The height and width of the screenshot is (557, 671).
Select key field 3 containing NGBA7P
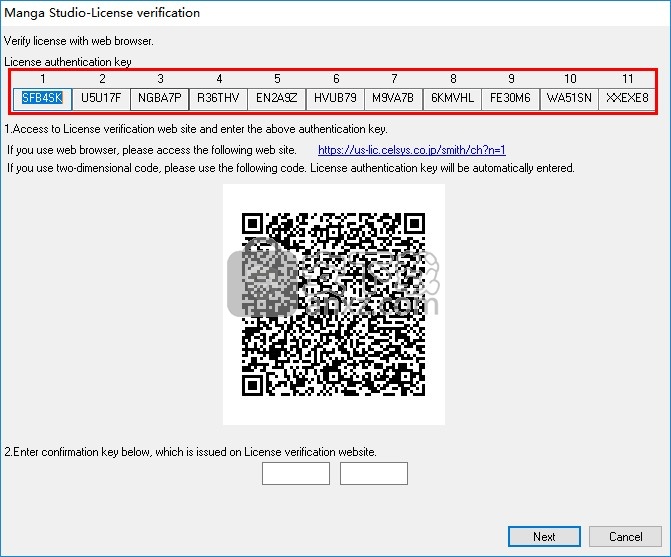160,99
